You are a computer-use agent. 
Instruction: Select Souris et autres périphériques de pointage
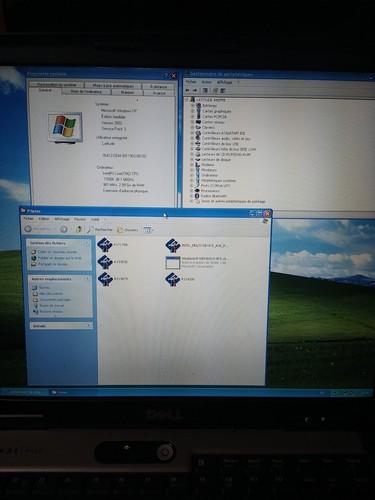(x=233, y=201)
